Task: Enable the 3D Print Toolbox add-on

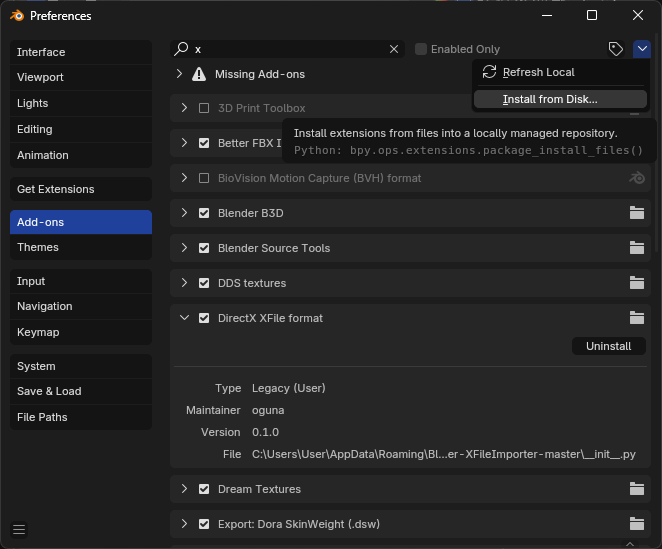Action: tap(204, 108)
